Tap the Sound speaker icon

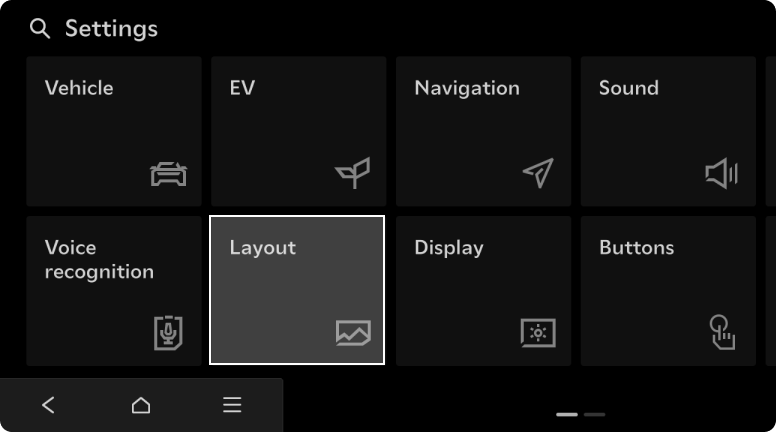click(721, 174)
